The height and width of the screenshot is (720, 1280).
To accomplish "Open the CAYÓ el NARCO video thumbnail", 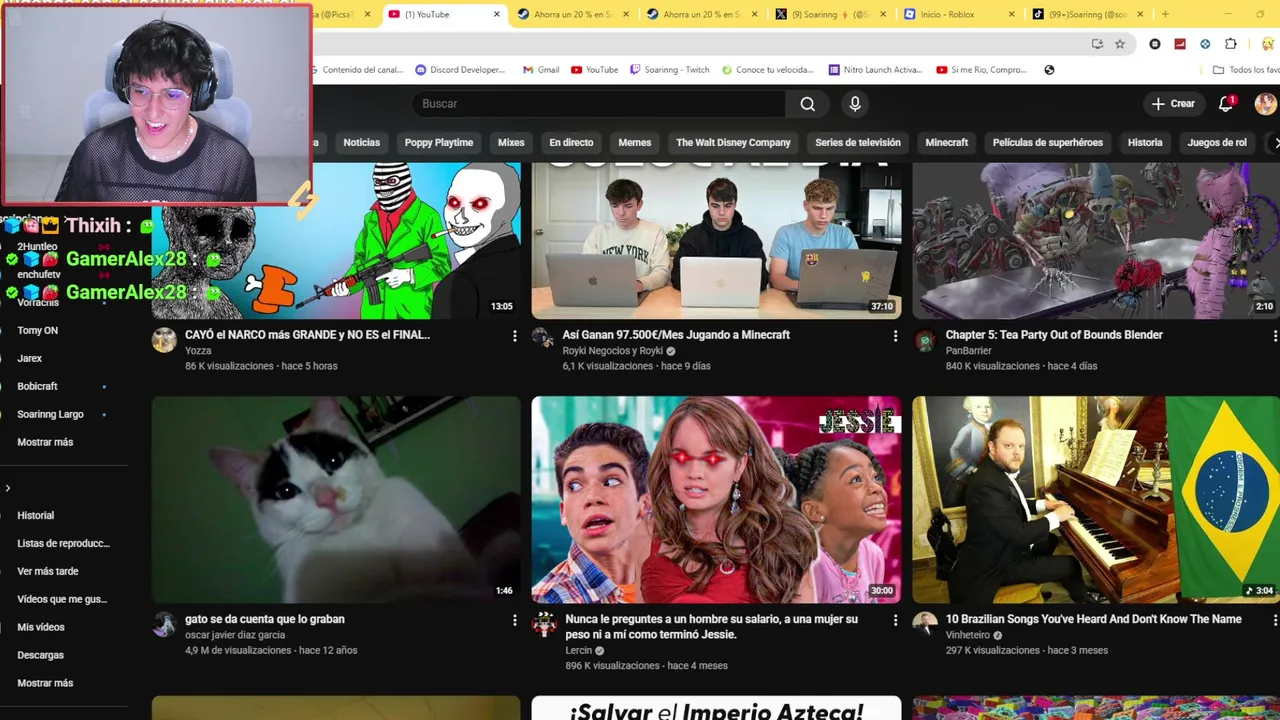I will [336, 241].
